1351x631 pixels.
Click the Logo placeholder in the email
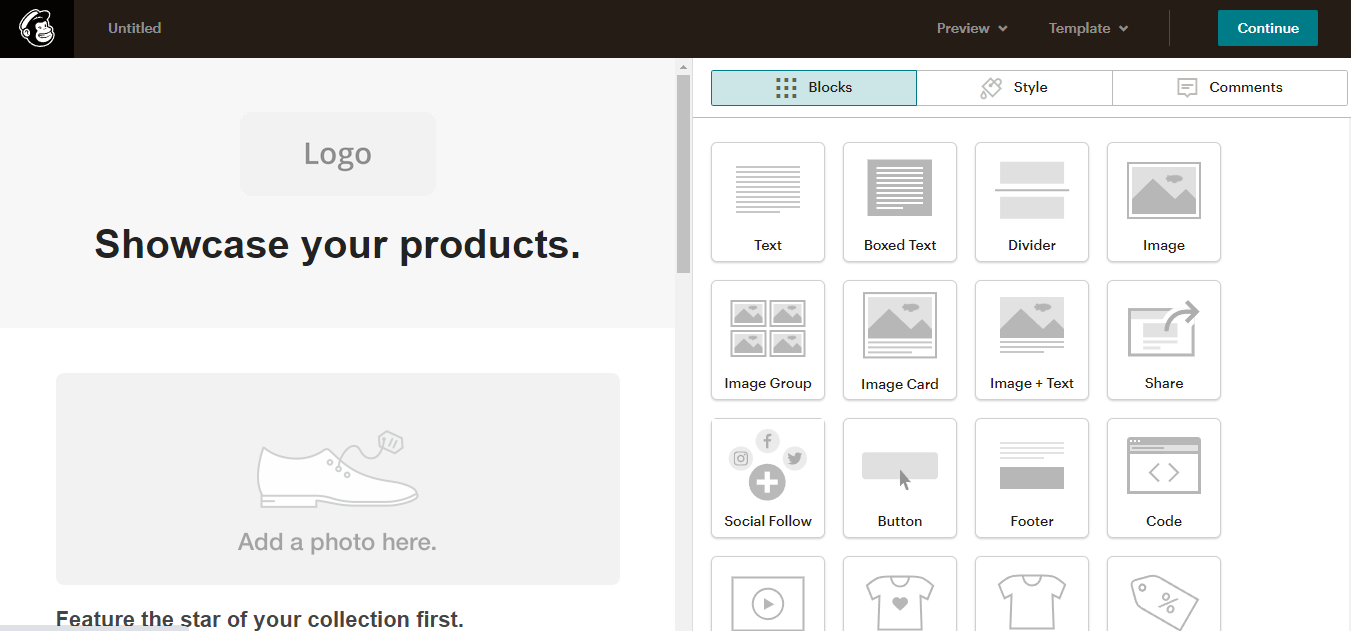pyautogui.click(x=338, y=154)
